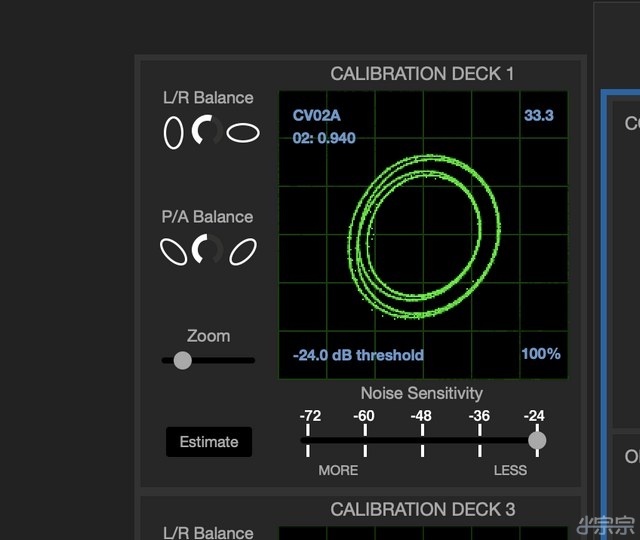Click the 33.3 speed readout in the scope
Screen dimensions: 640x540
(x=538, y=116)
